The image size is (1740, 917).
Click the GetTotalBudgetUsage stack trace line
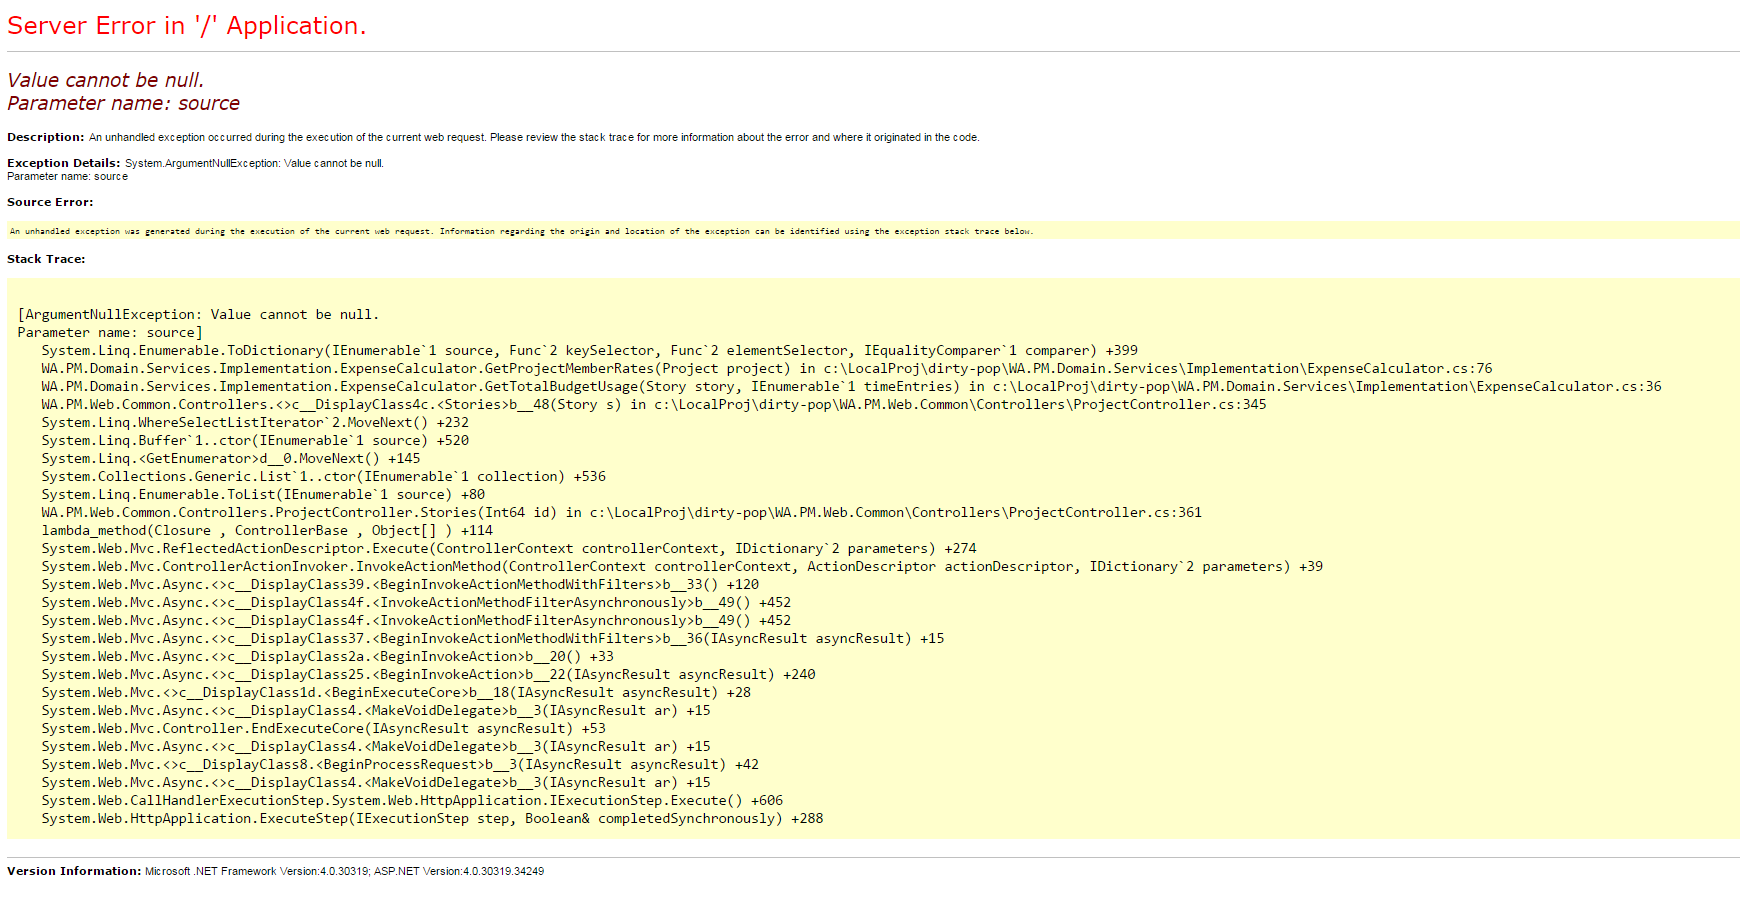(850, 387)
